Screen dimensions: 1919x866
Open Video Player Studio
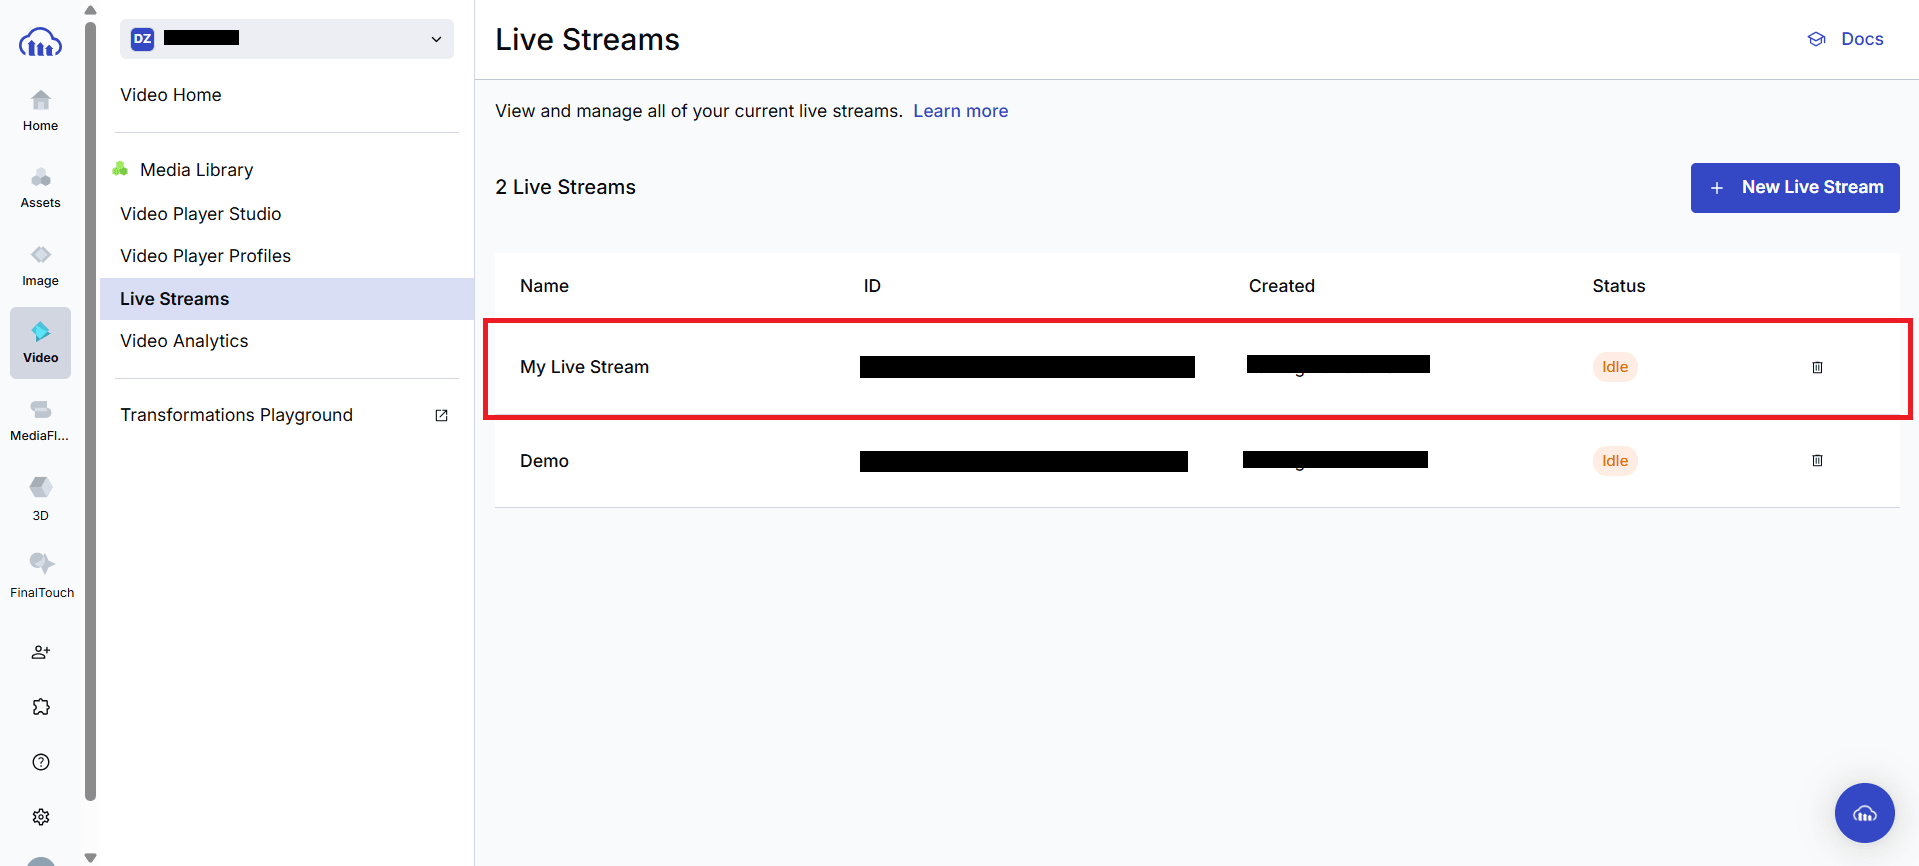(200, 214)
